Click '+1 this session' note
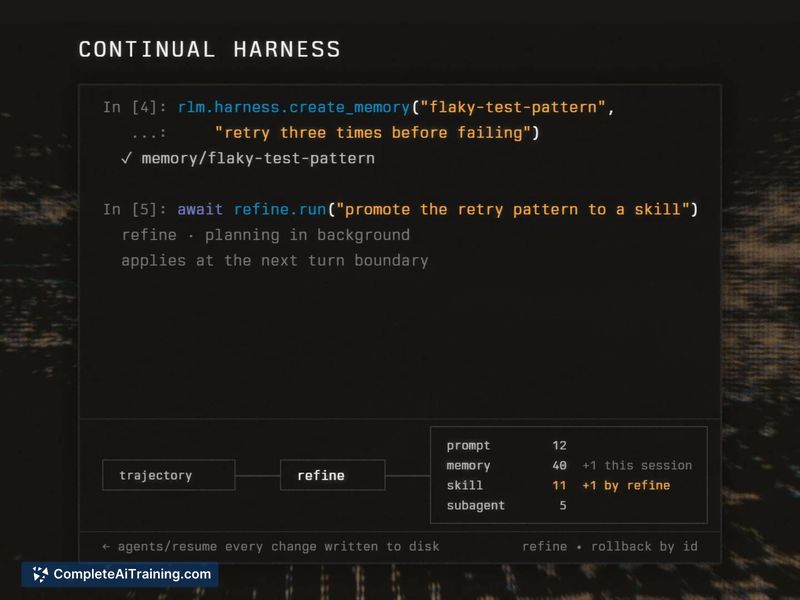This screenshot has width=800, height=600. [x=637, y=465]
